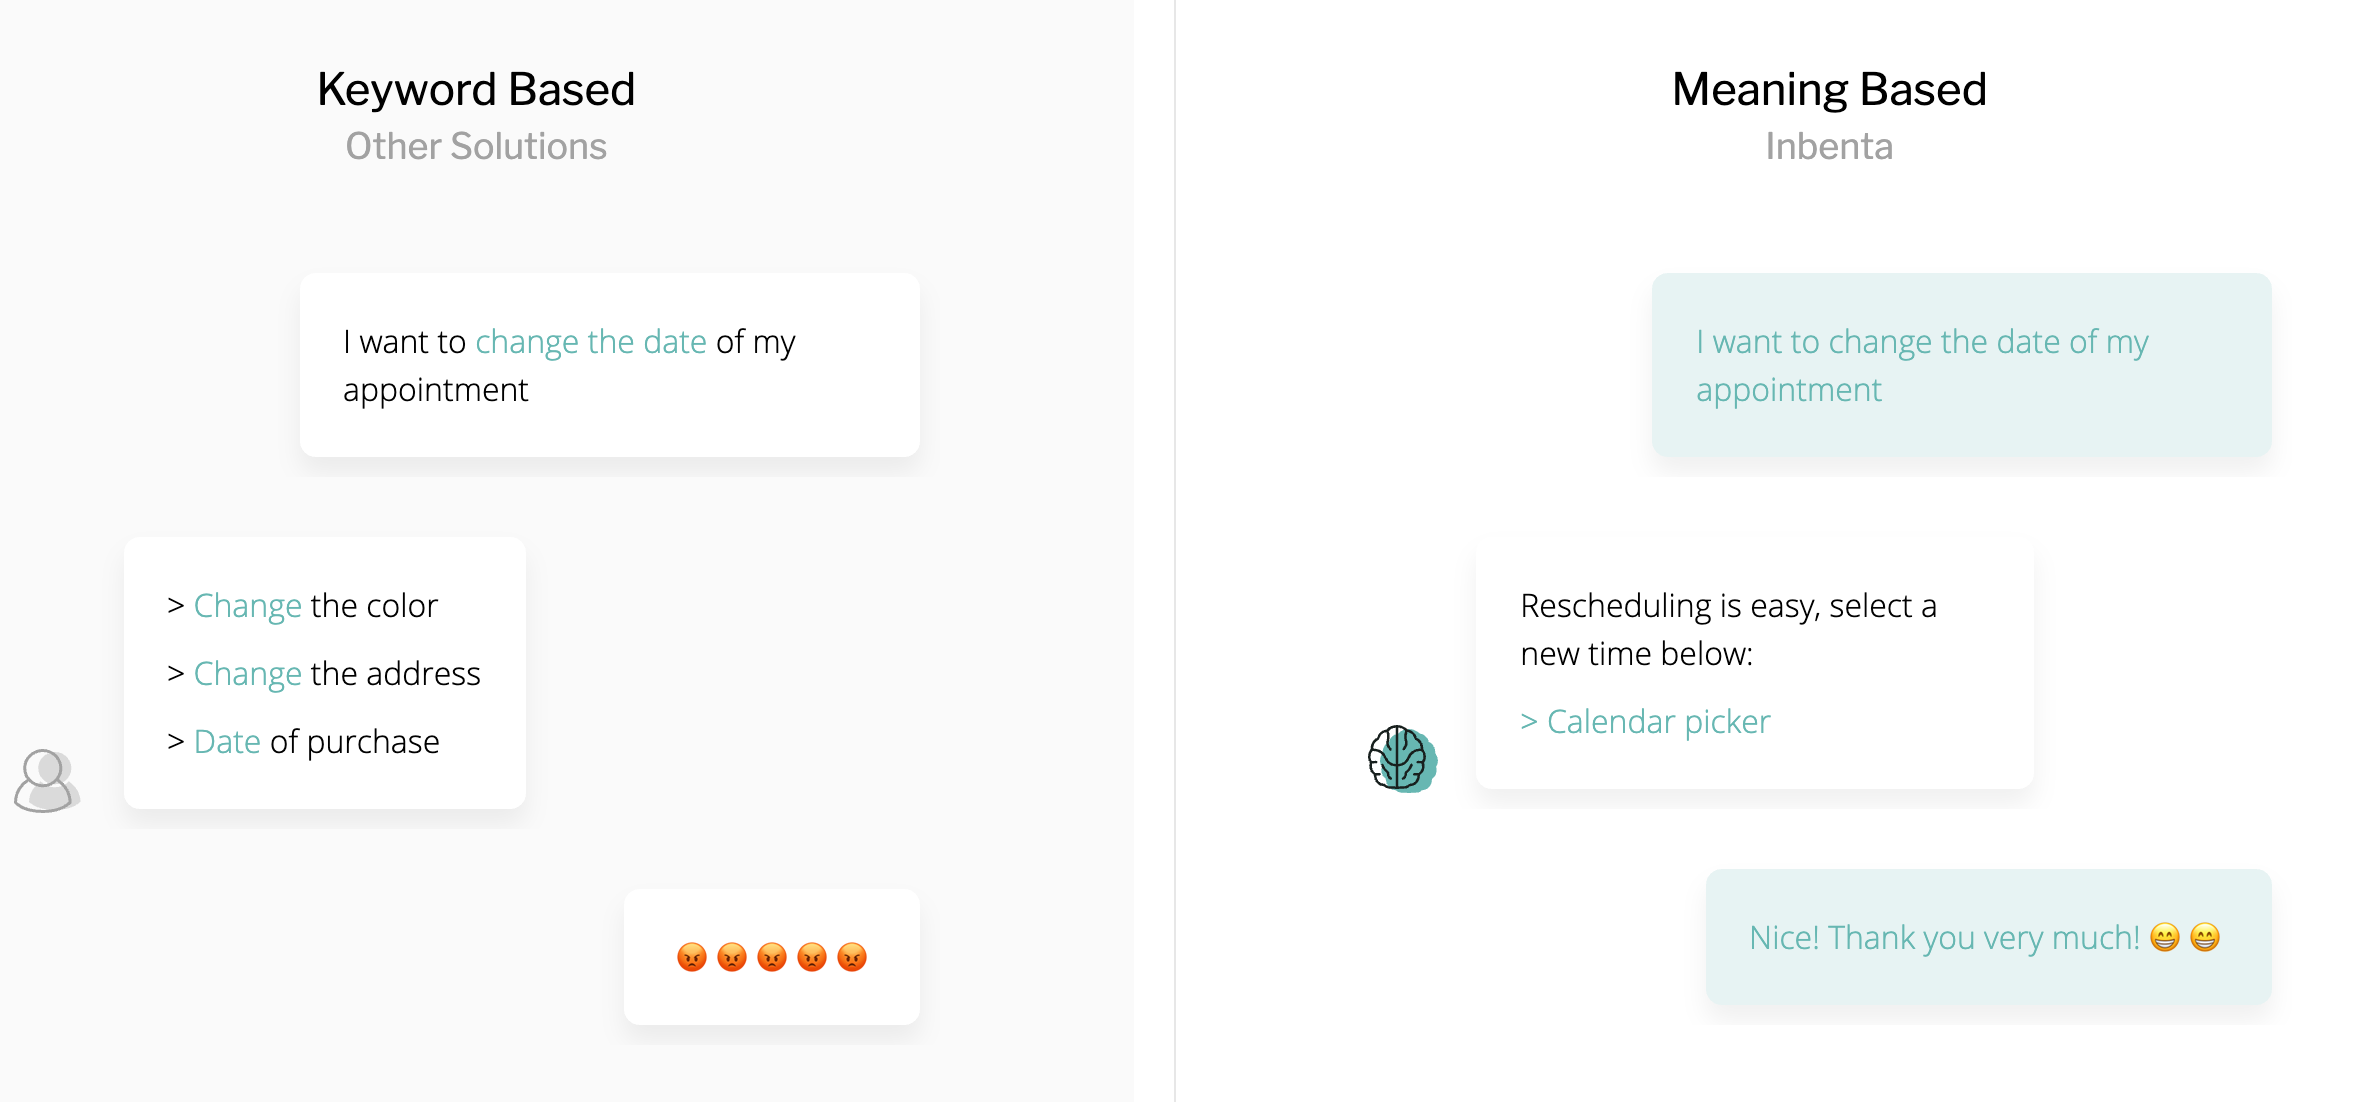Click the teal appointment request message bubble
This screenshot has height=1102, width=2370.
tap(1960, 365)
